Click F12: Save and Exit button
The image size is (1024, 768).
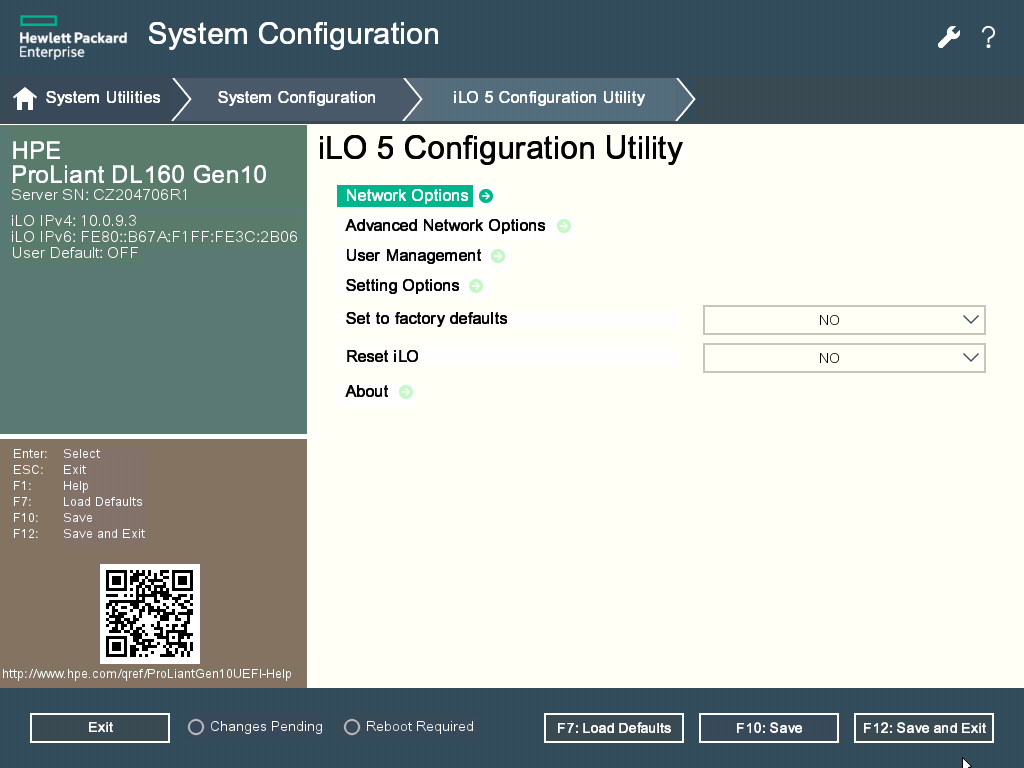coord(924,728)
